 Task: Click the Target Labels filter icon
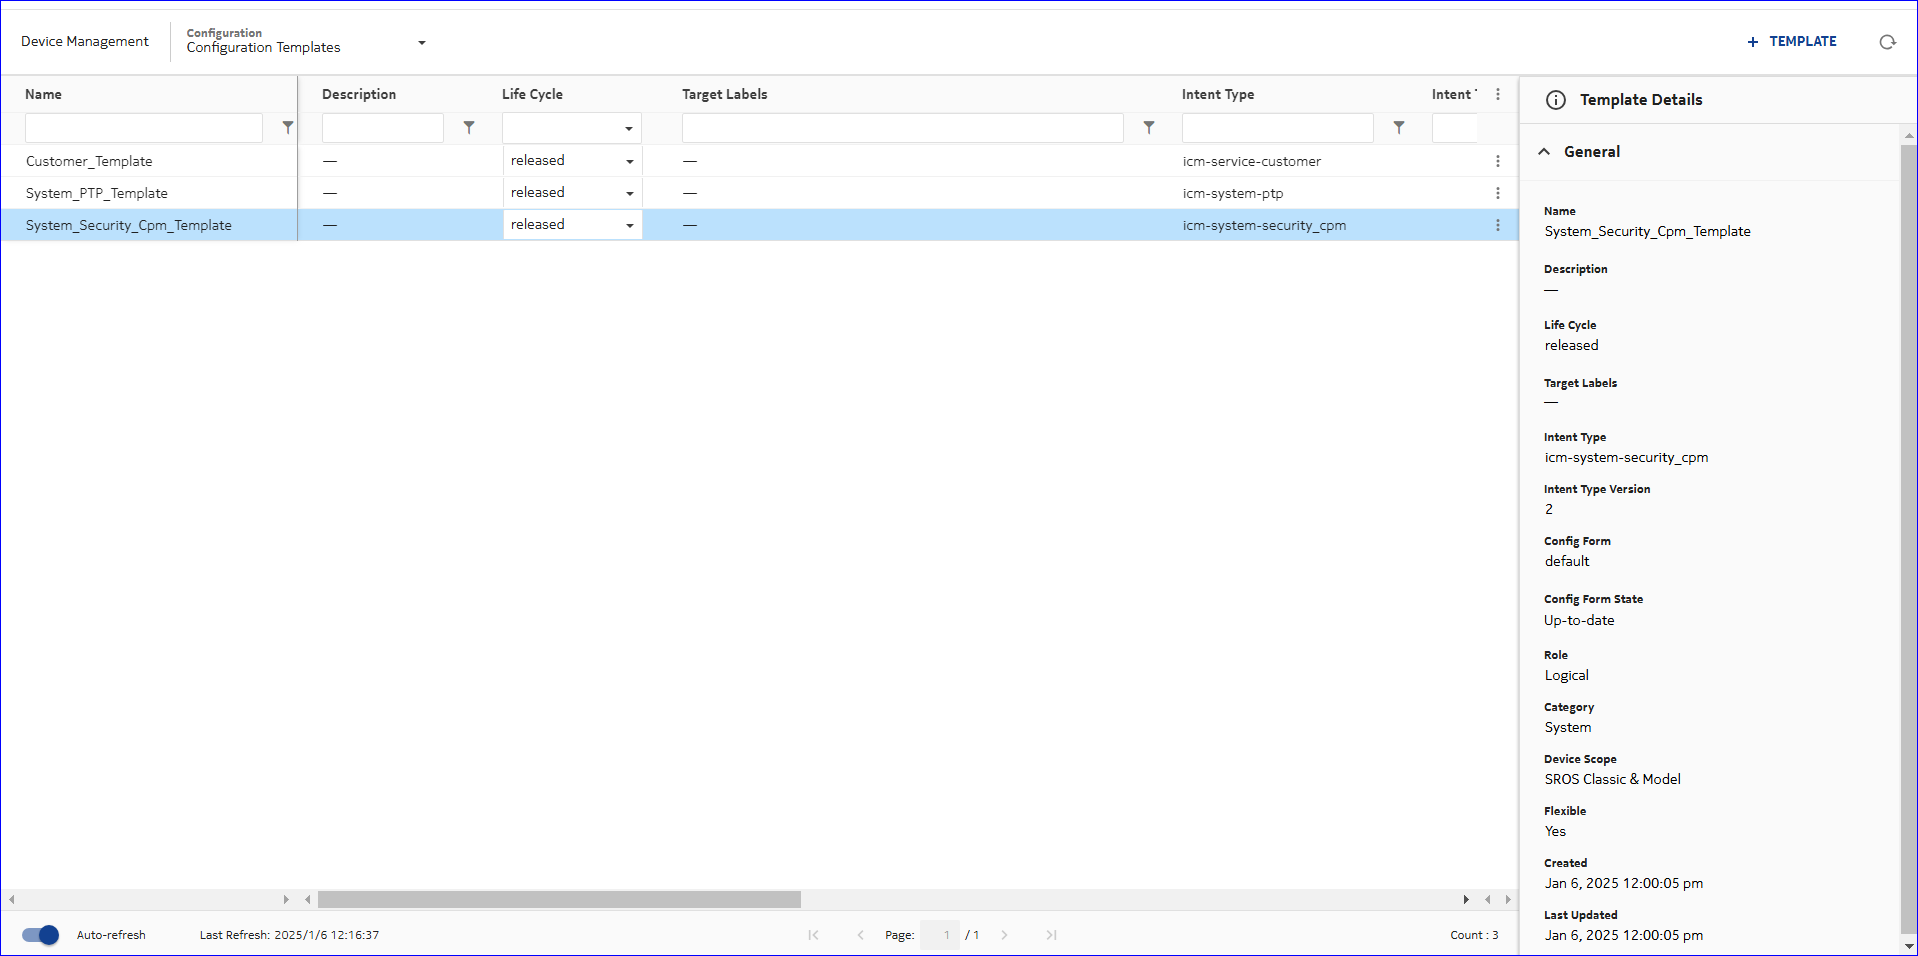point(1149,128)
